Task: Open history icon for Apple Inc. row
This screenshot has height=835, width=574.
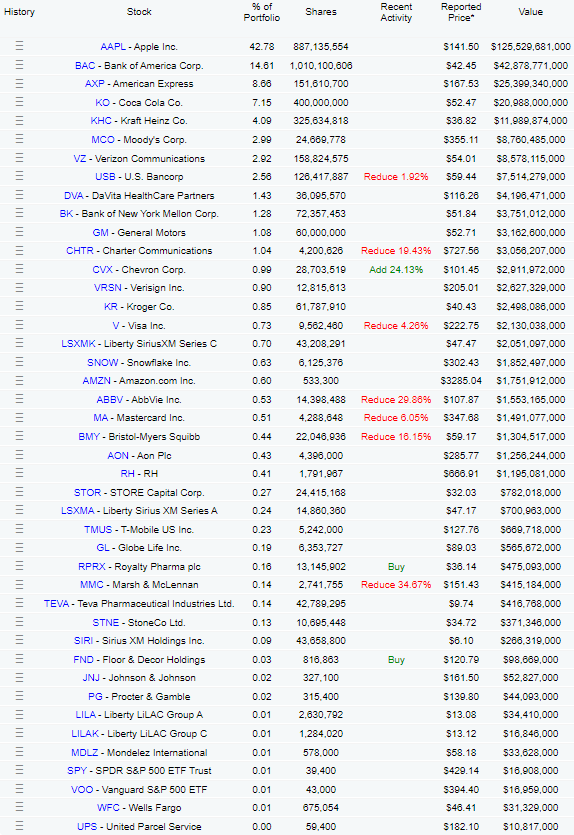Action: pos(20,46)
